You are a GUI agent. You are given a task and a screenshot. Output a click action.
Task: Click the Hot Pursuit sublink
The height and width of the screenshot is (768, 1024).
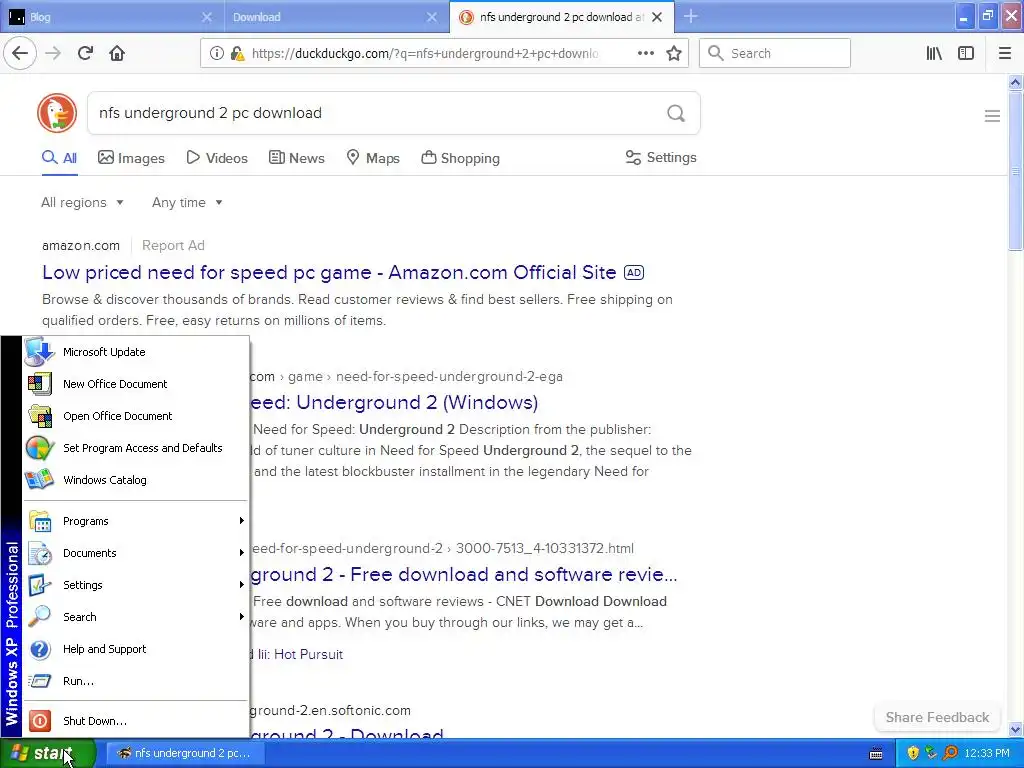308,654
